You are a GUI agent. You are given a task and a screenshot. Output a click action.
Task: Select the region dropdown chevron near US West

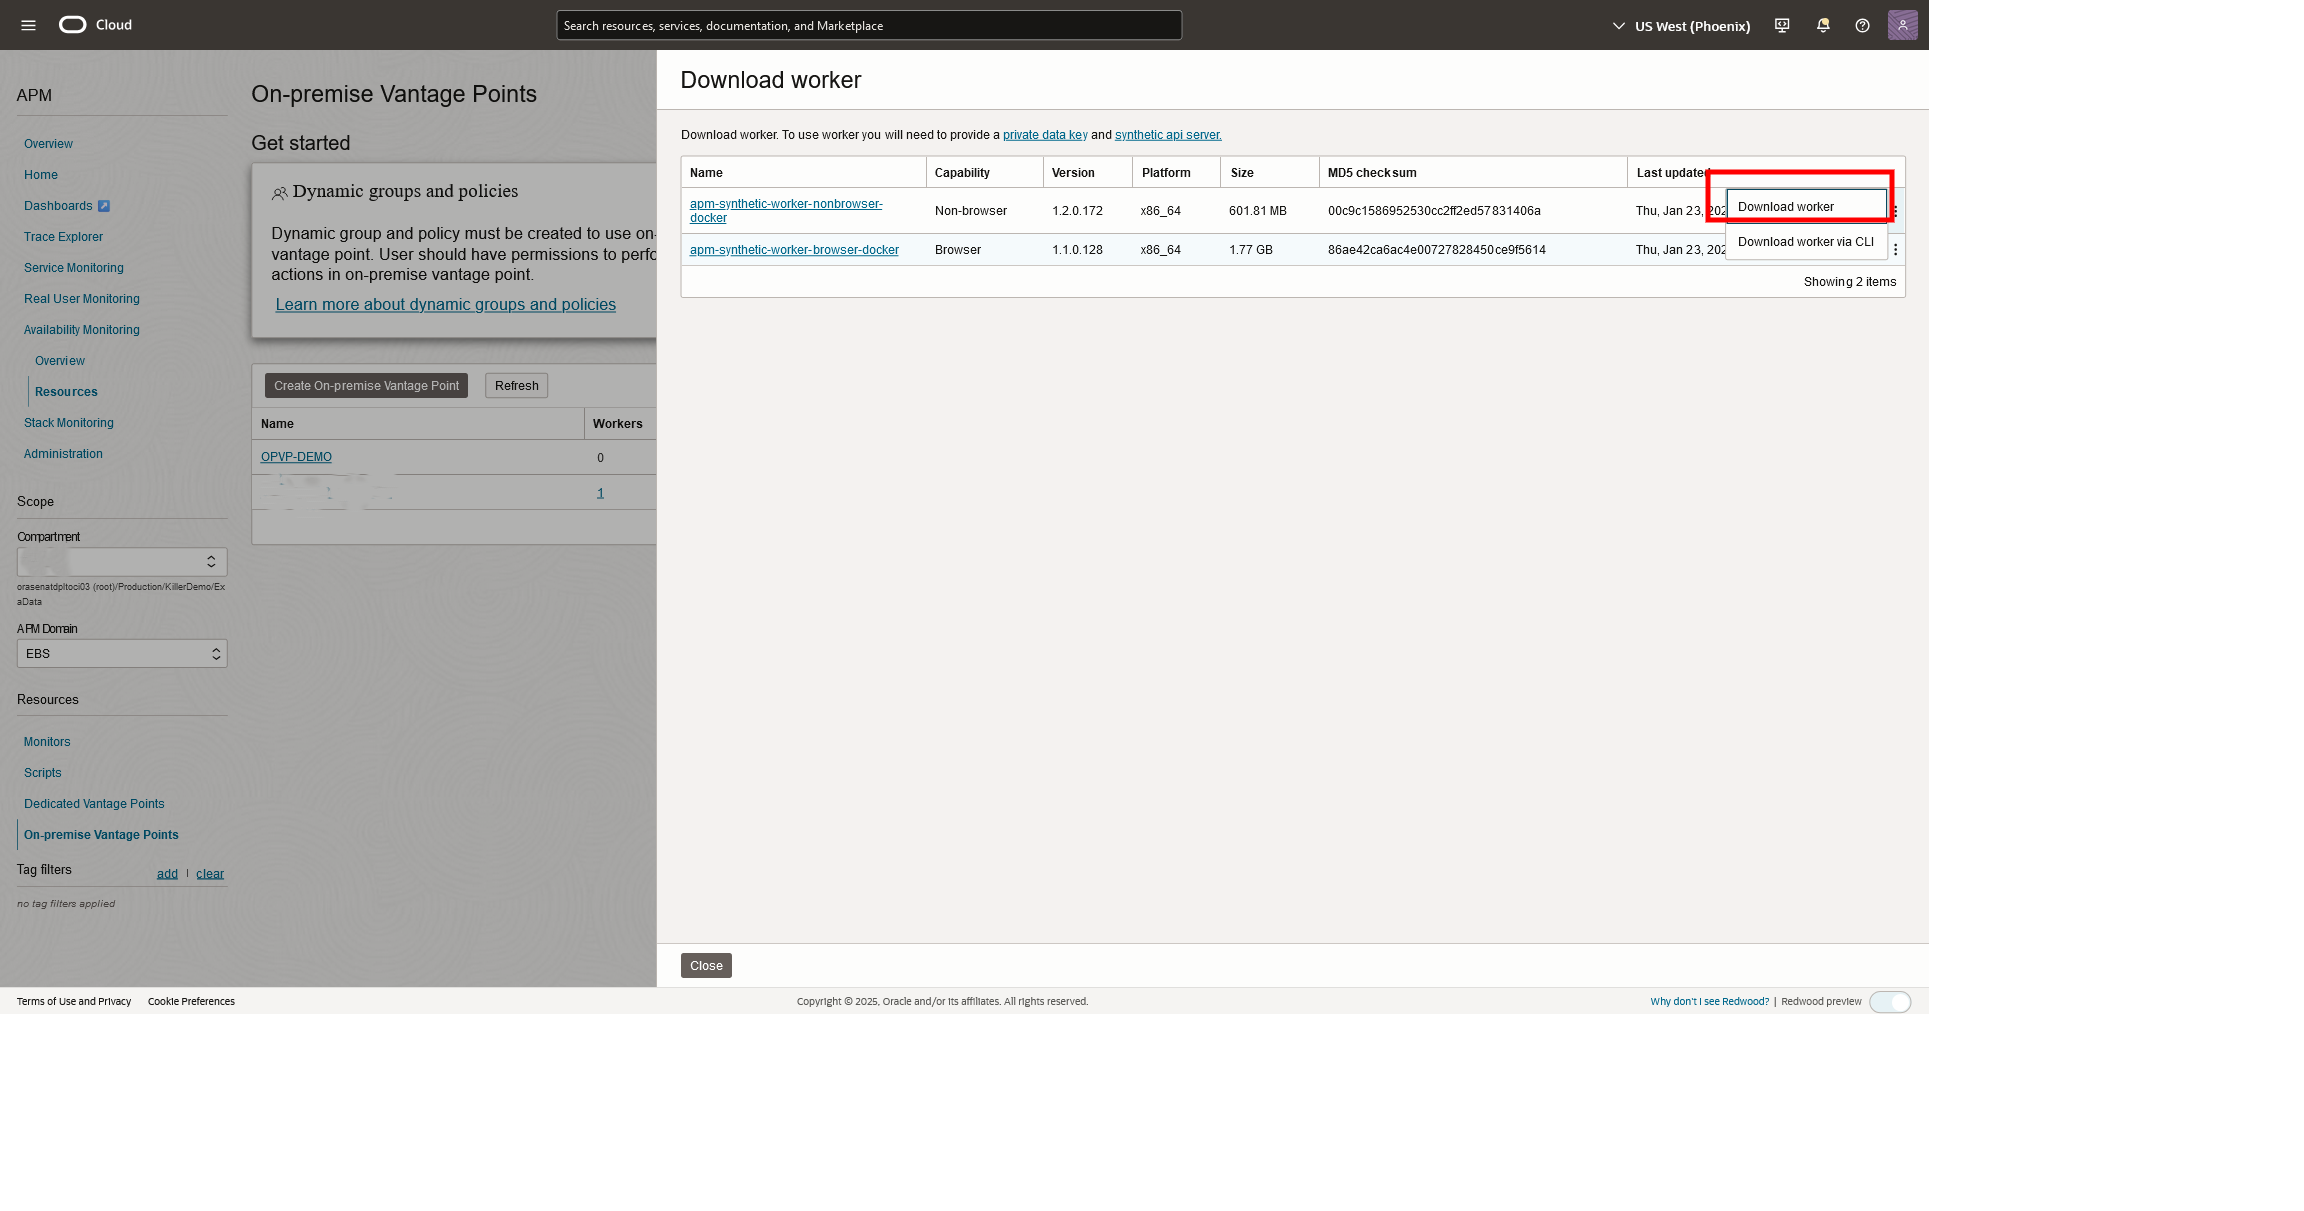point(1617,25)
